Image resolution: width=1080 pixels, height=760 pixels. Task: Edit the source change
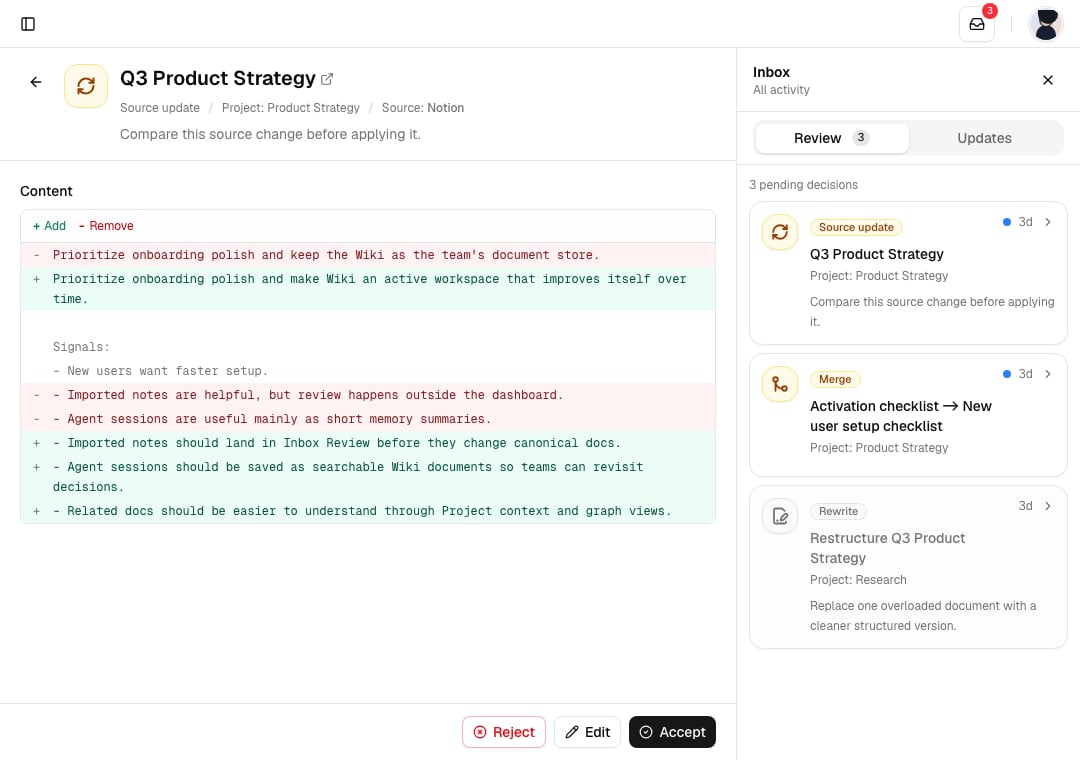(587, 732)
